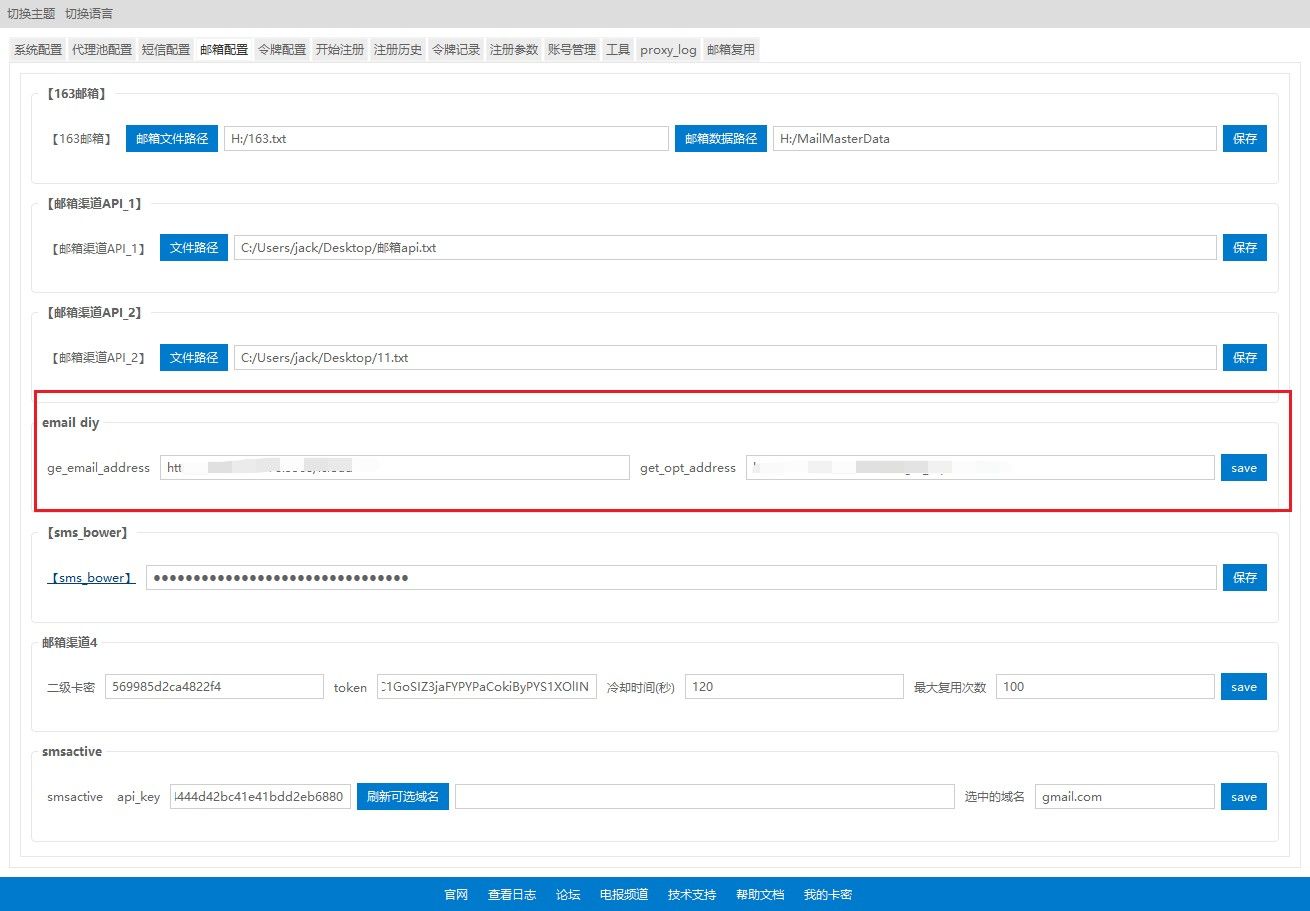Save the 163邮箱 settings
This screenshot has height=911, width=1310.
(x=1244, y=139)
